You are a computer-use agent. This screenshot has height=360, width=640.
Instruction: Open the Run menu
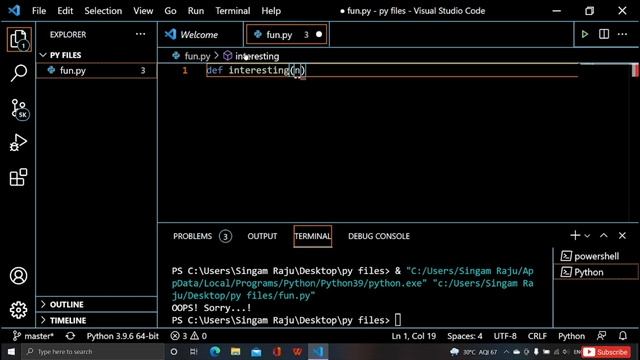click(196, 11)
